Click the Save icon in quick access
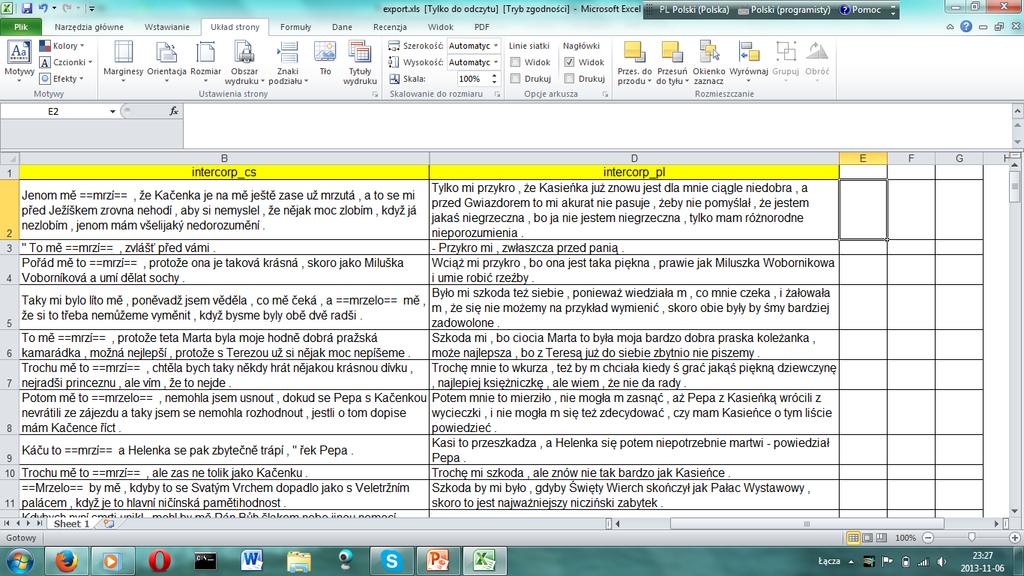1024x576 pixels. pyautogui.click(x=27, y=8)
